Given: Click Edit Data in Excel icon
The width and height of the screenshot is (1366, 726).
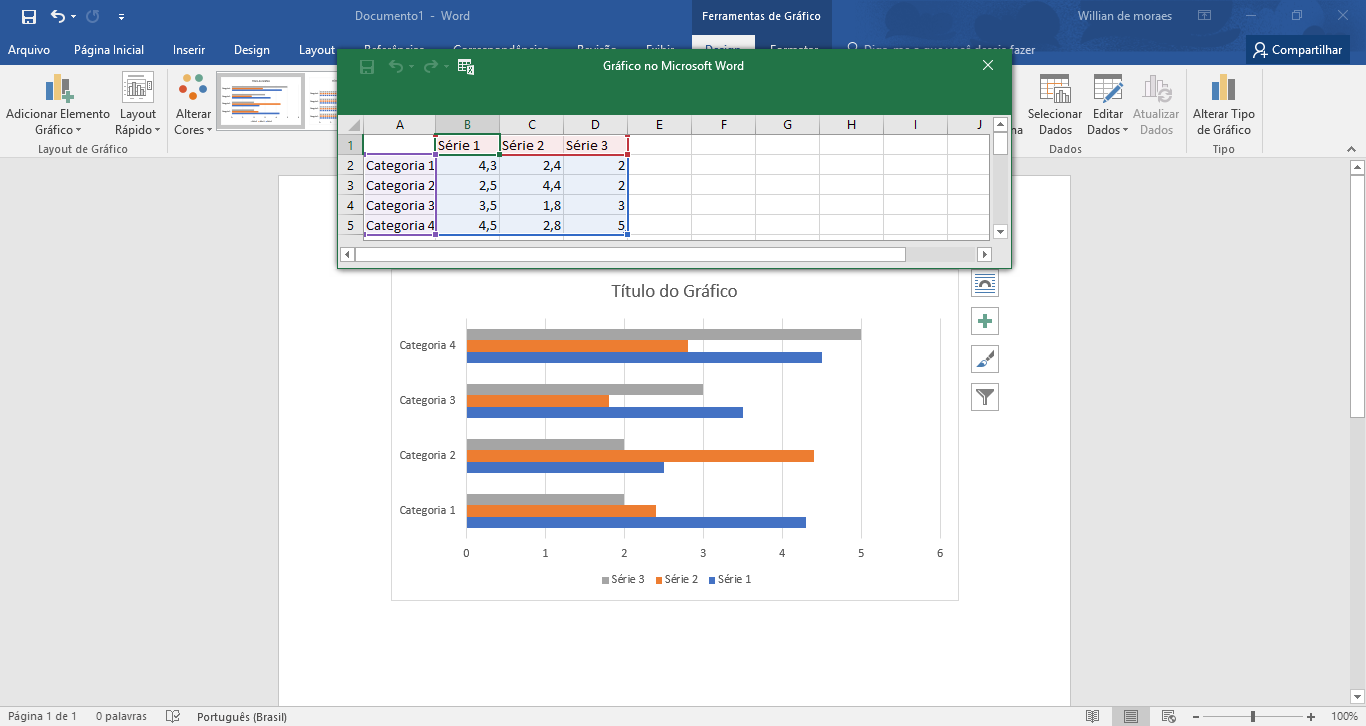Looking at the screenshot, I should point(465,66).
